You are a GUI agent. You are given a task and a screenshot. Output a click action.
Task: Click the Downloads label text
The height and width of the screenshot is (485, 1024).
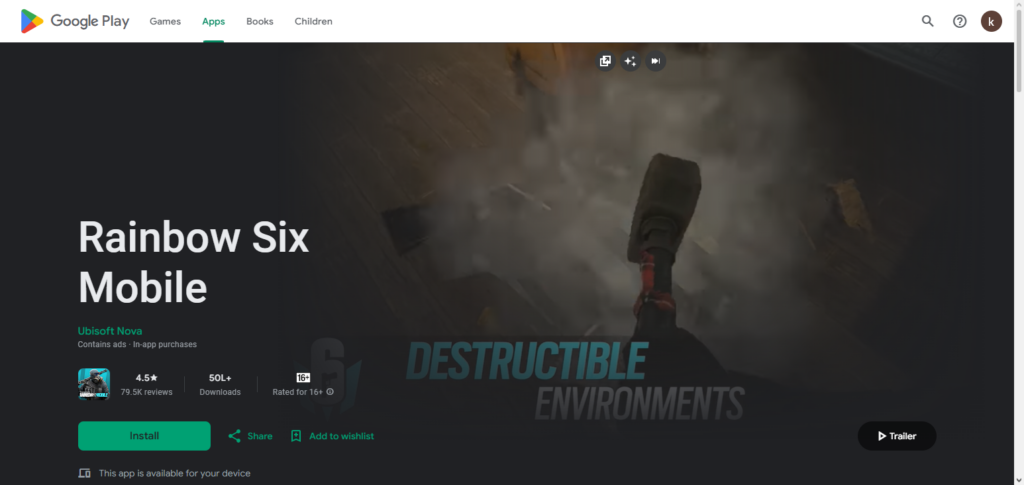[x=220, y=392]
